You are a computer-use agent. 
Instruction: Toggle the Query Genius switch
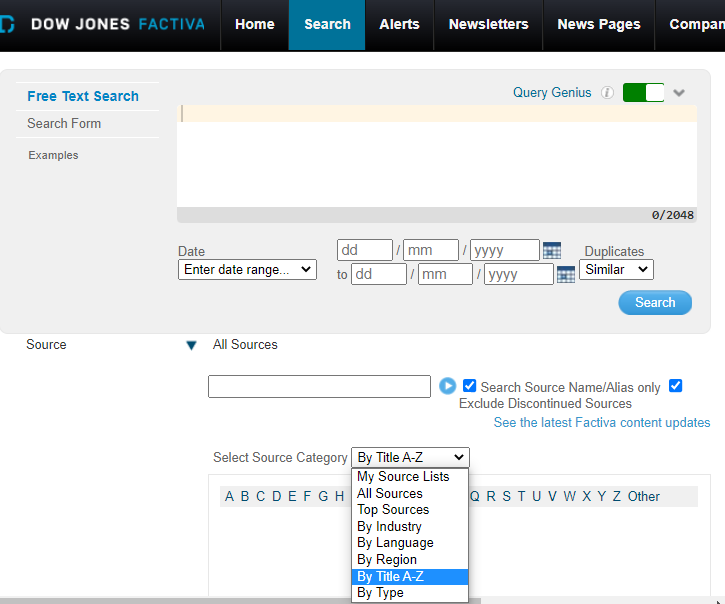[x=643, y=92]
